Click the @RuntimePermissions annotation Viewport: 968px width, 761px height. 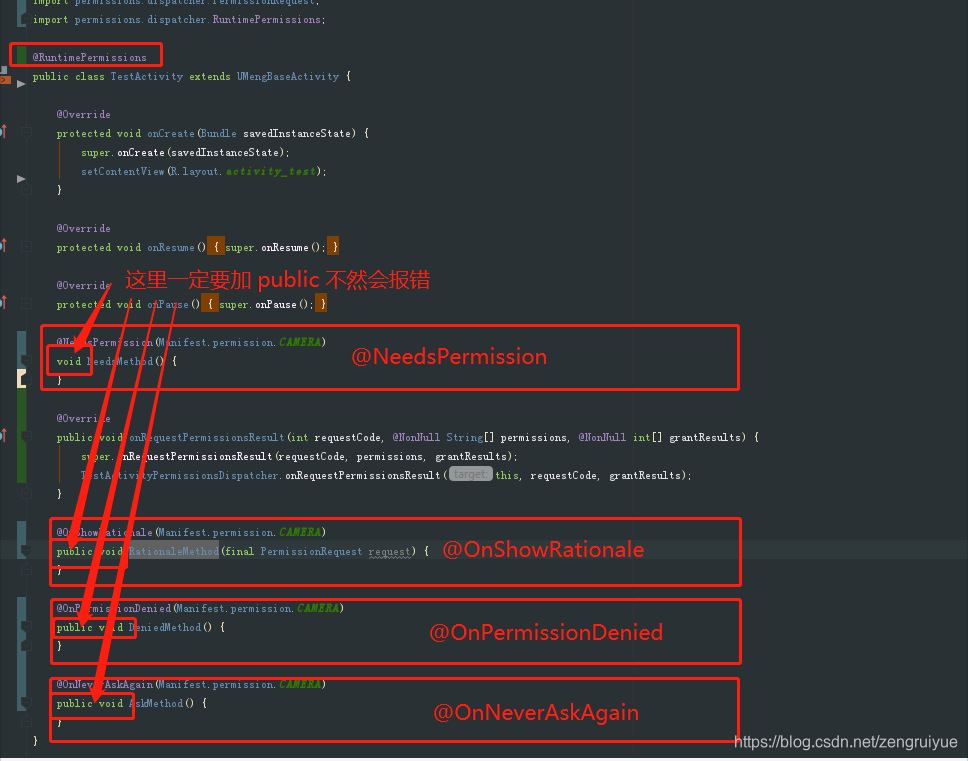[90, 57]
